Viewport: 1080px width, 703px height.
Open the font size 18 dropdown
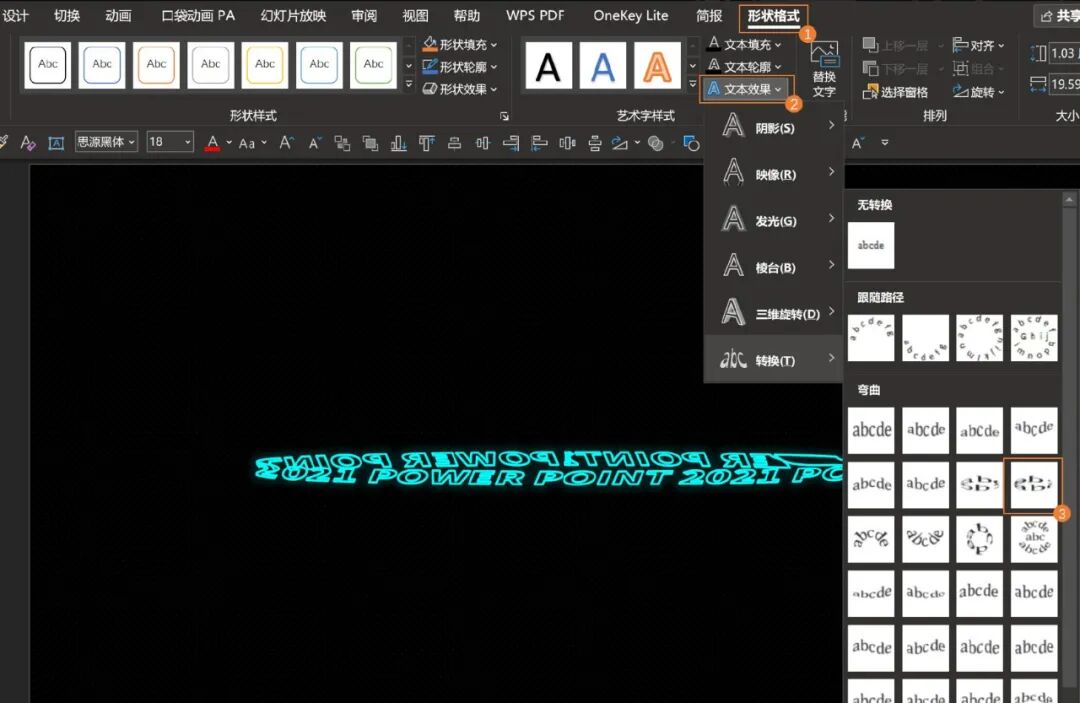pos(169,142)
